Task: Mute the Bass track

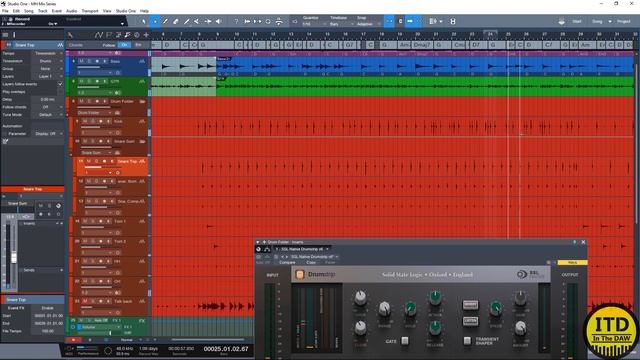Action: coord(81,61)
